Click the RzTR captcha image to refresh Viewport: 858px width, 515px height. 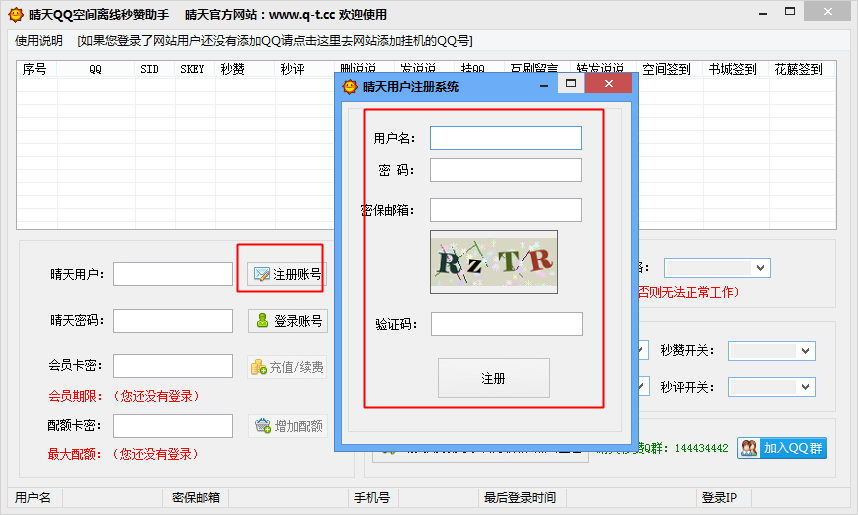pos(494,262)
